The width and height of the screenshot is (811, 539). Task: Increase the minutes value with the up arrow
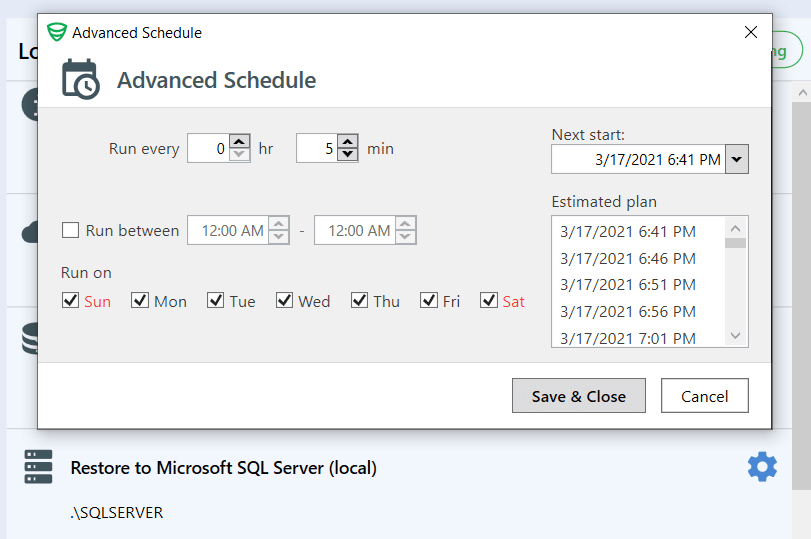pyautogui.click(x=348, y=141)
